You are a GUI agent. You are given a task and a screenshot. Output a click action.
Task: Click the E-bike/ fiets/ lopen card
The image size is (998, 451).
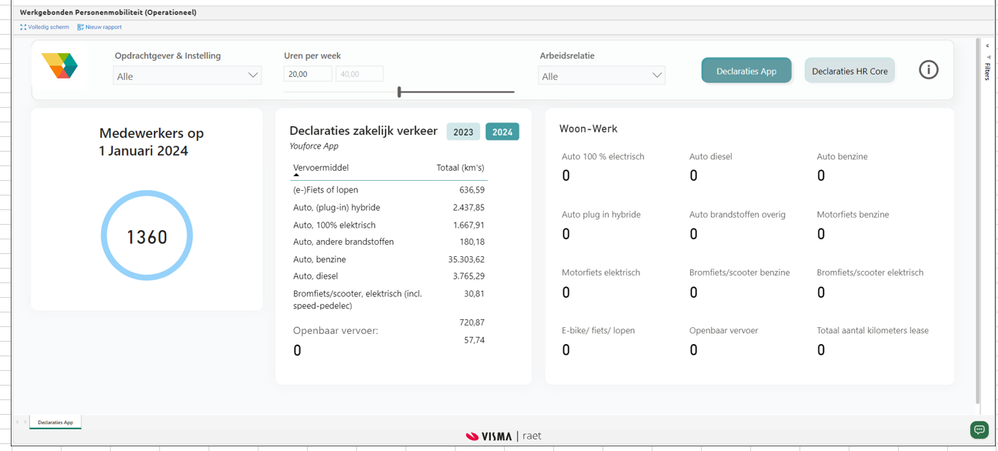598,340
